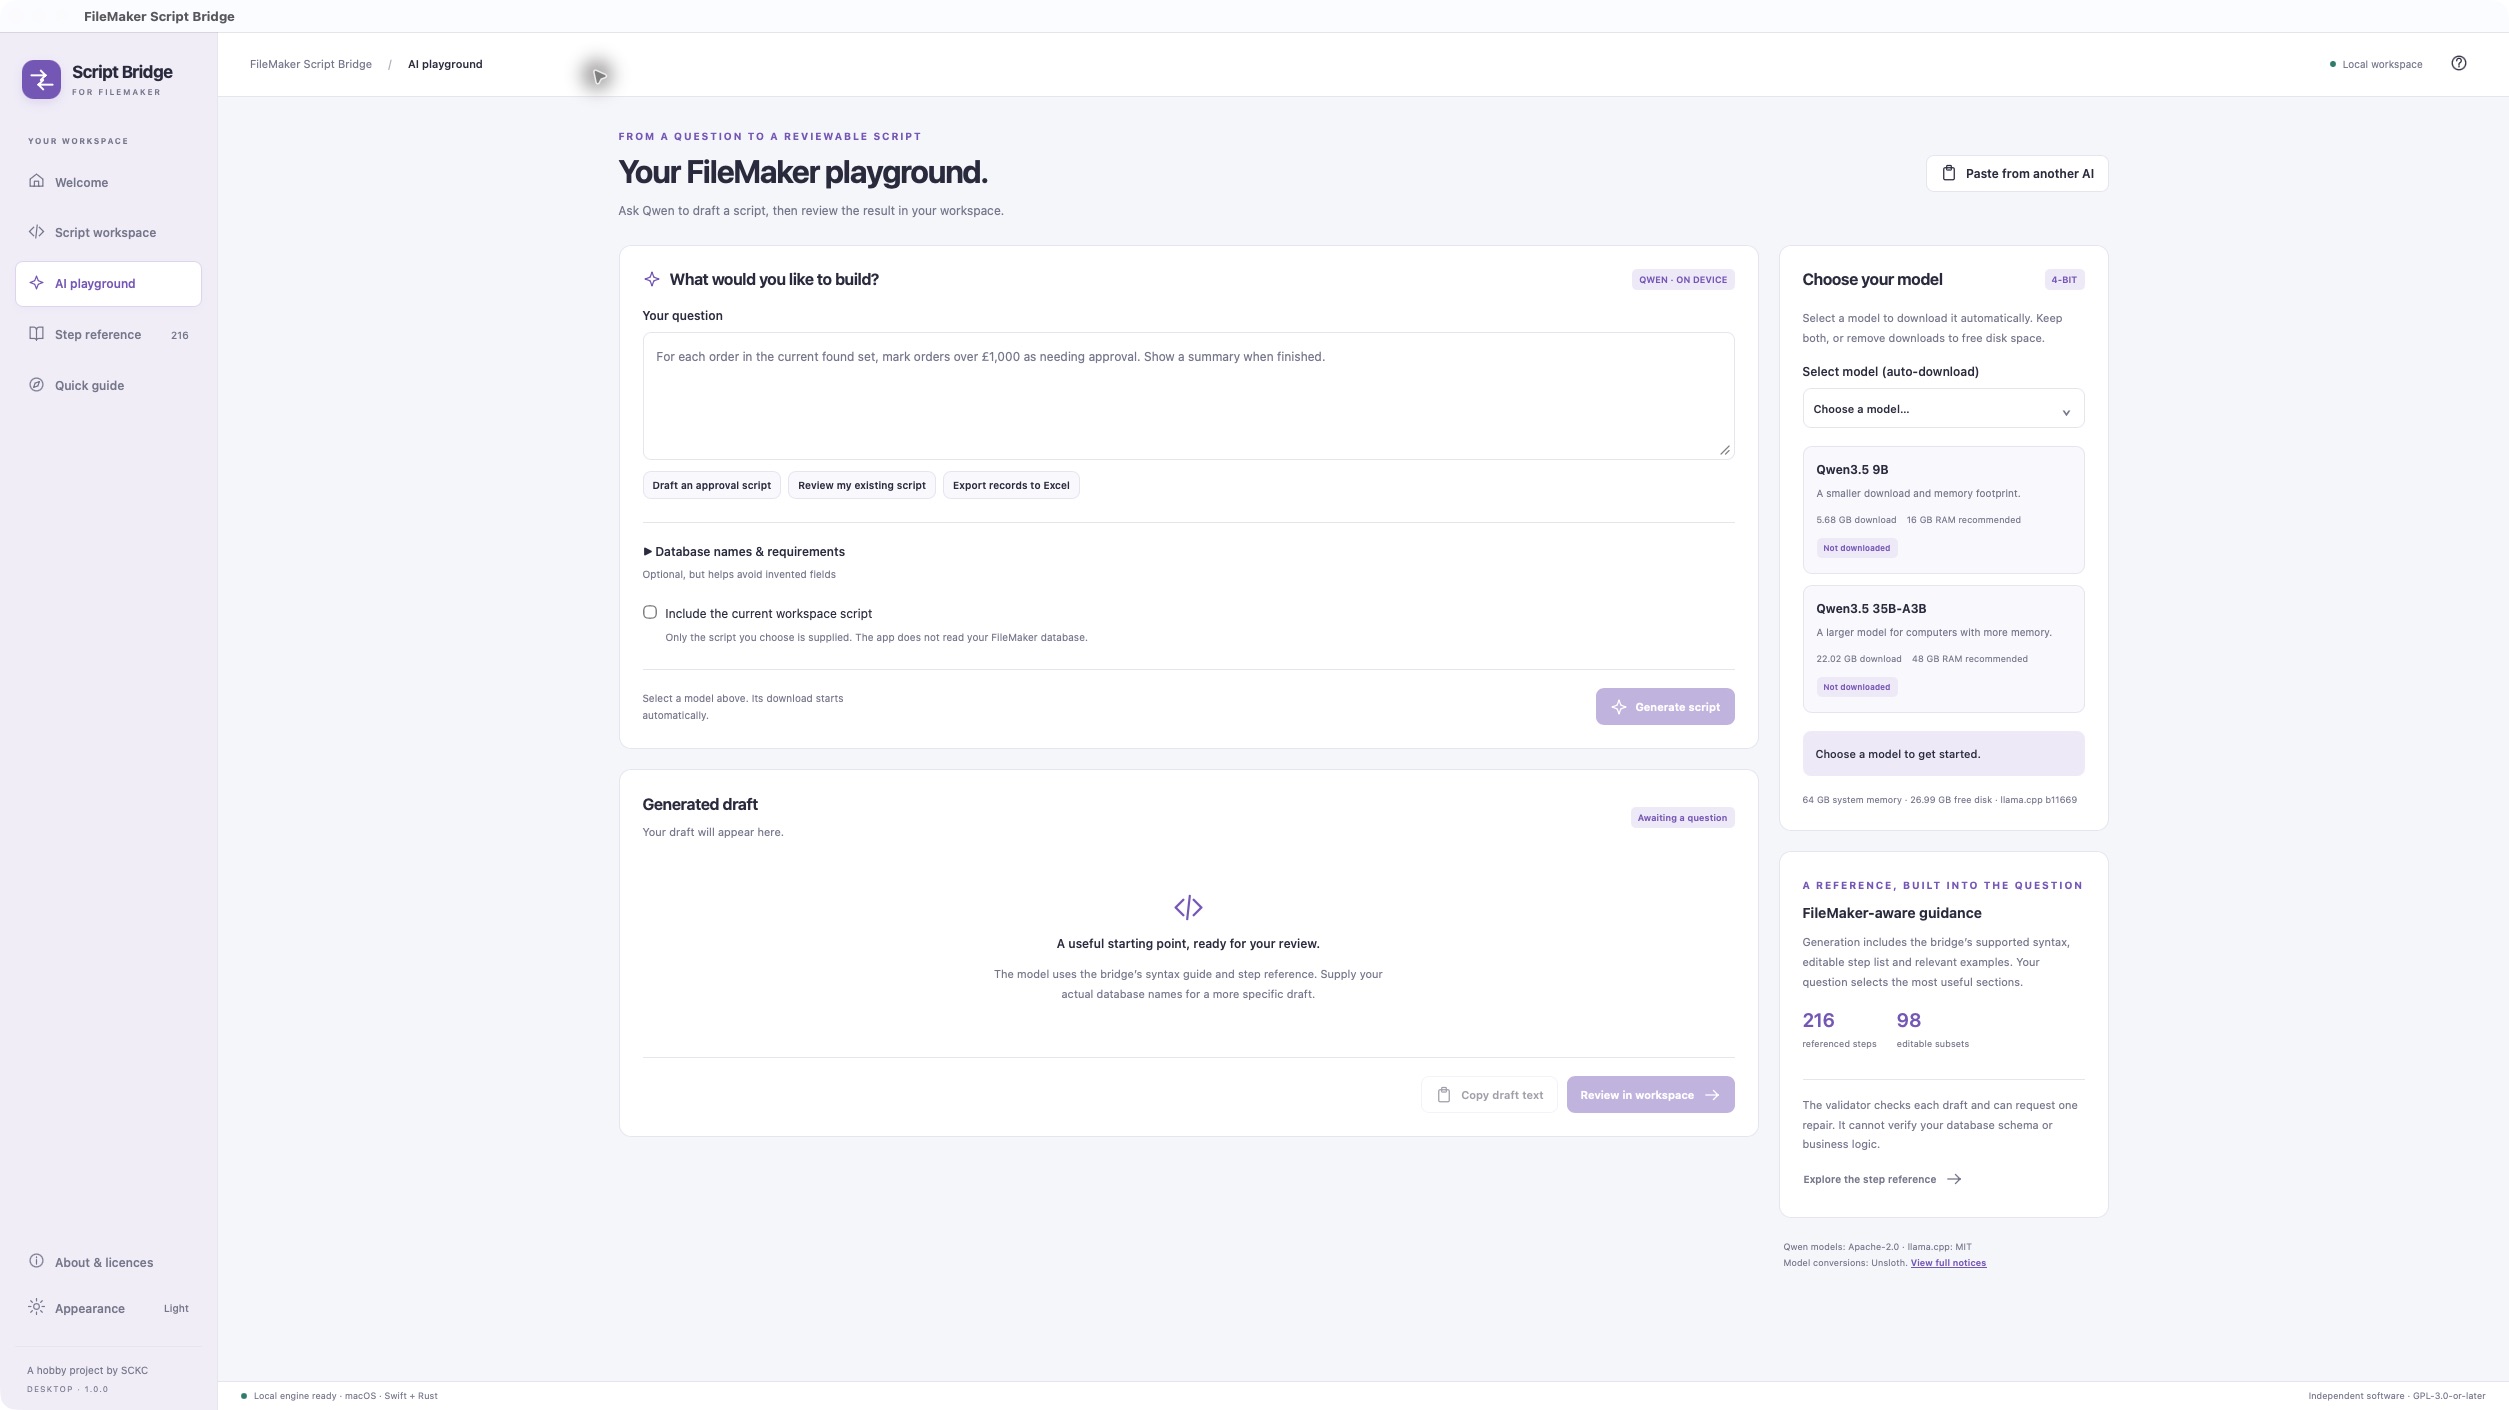Screen dimensions: 2509x1410
Task: Click the AI playground sparkle icon in sidebar
Action: coord(36,283)
